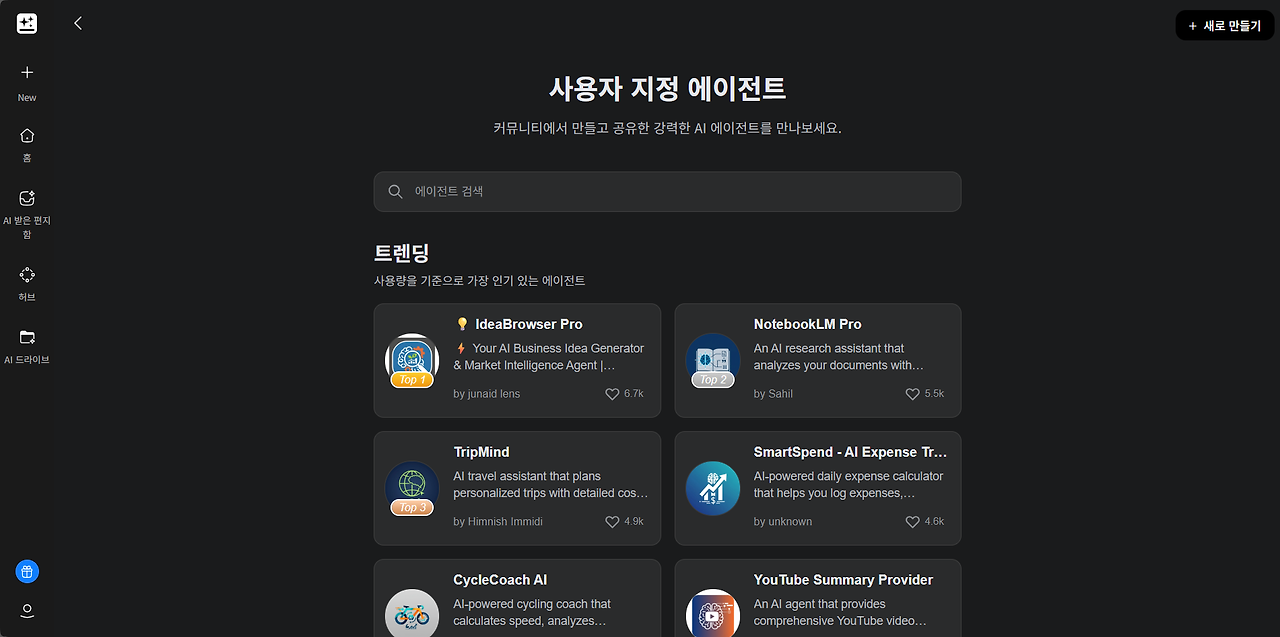Click NotebookLM Pro agent avatar
This screenshot has height=637, width=1280.
(712, 360)
